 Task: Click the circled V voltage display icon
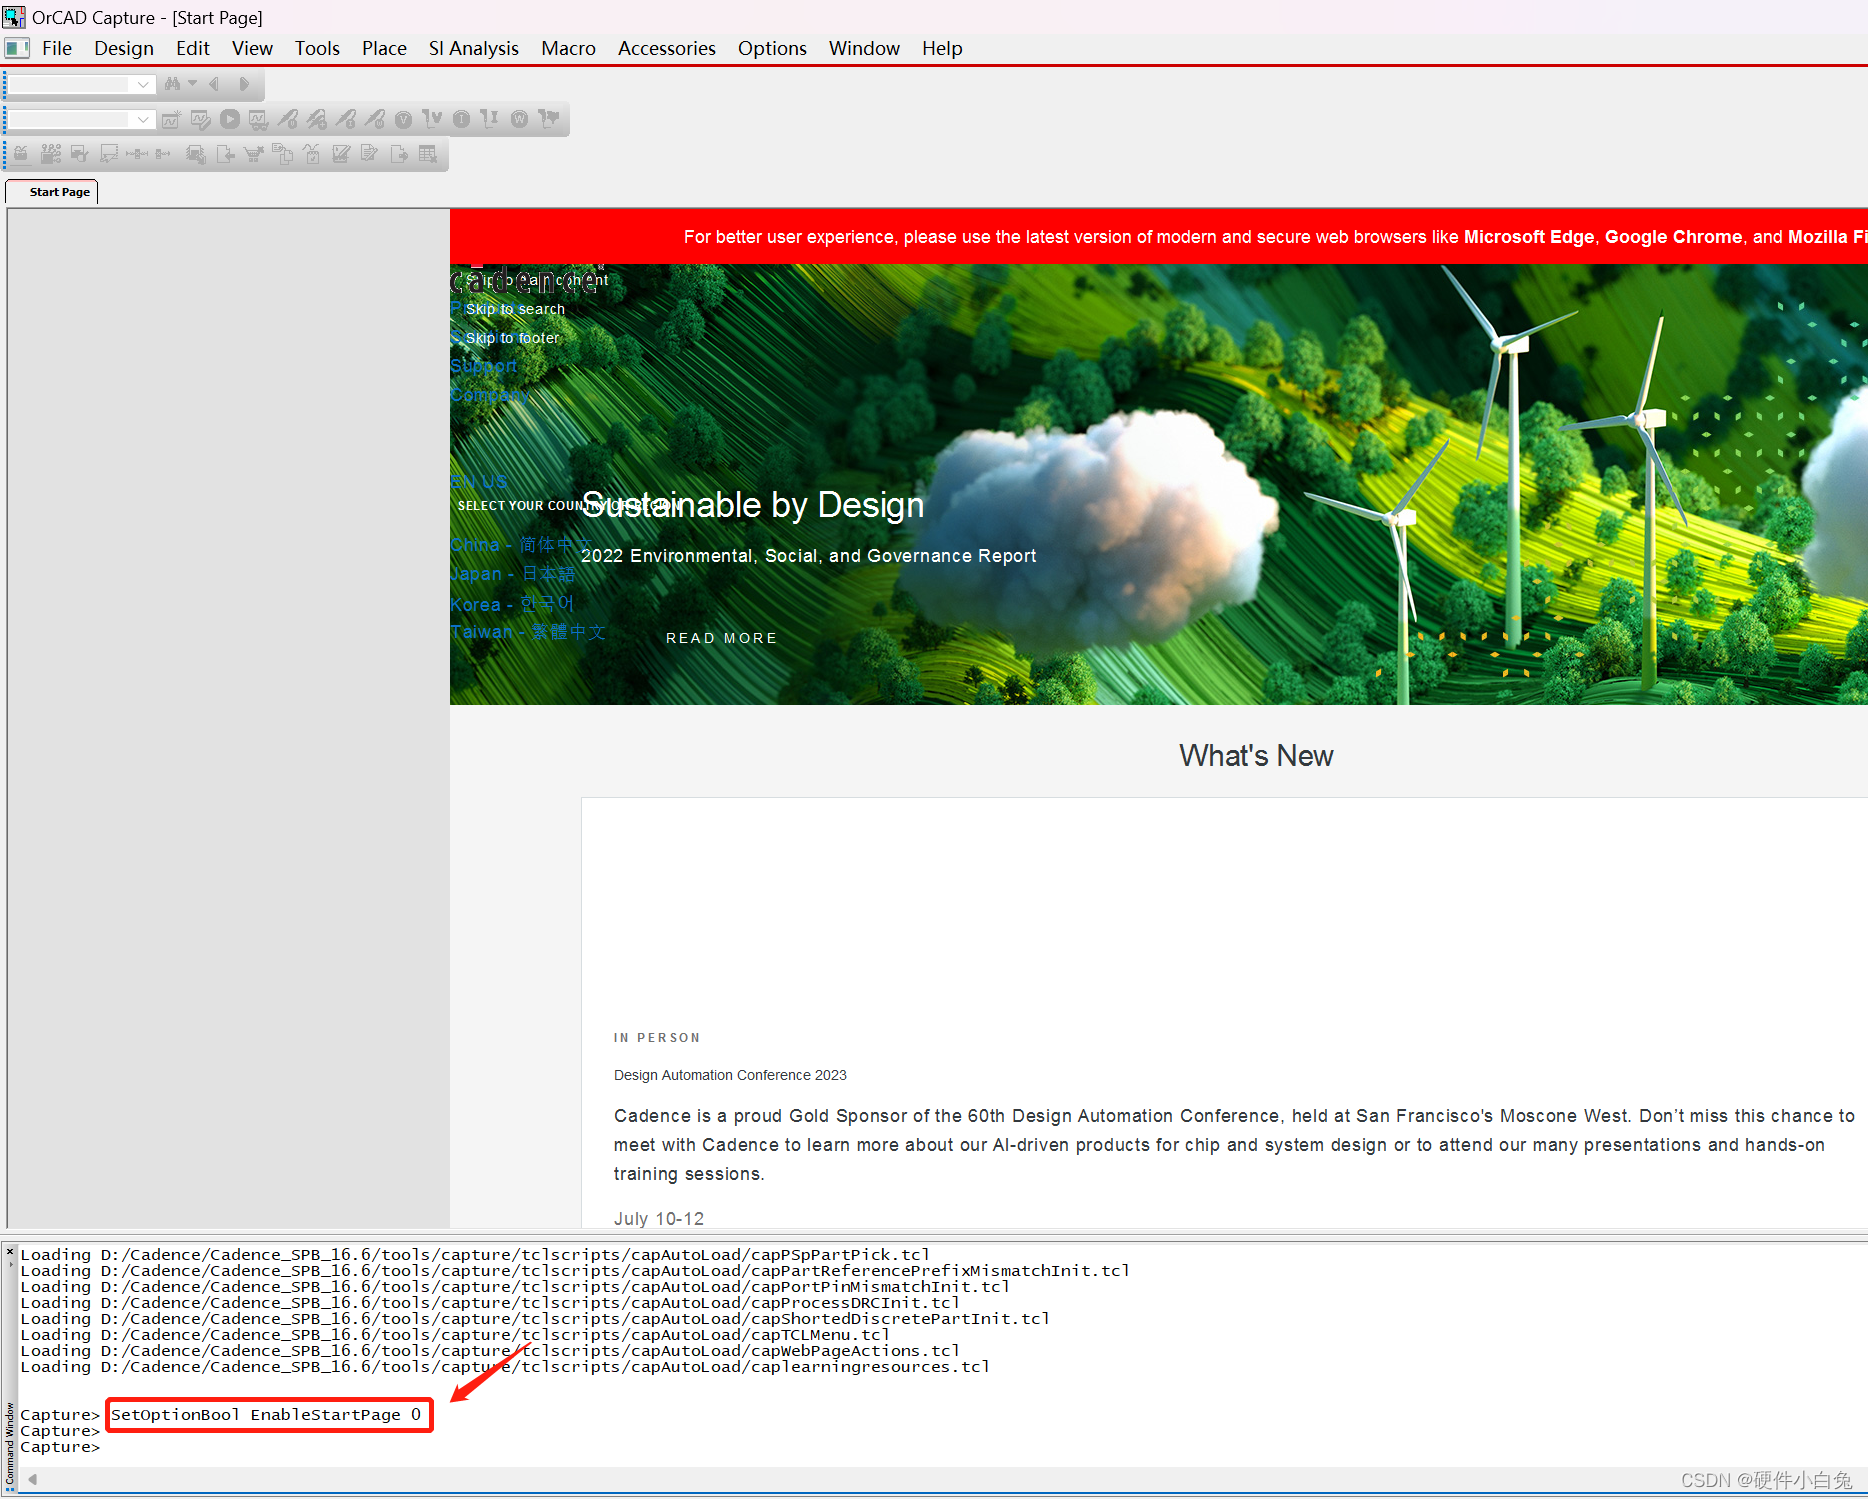[x=403, y=120]
